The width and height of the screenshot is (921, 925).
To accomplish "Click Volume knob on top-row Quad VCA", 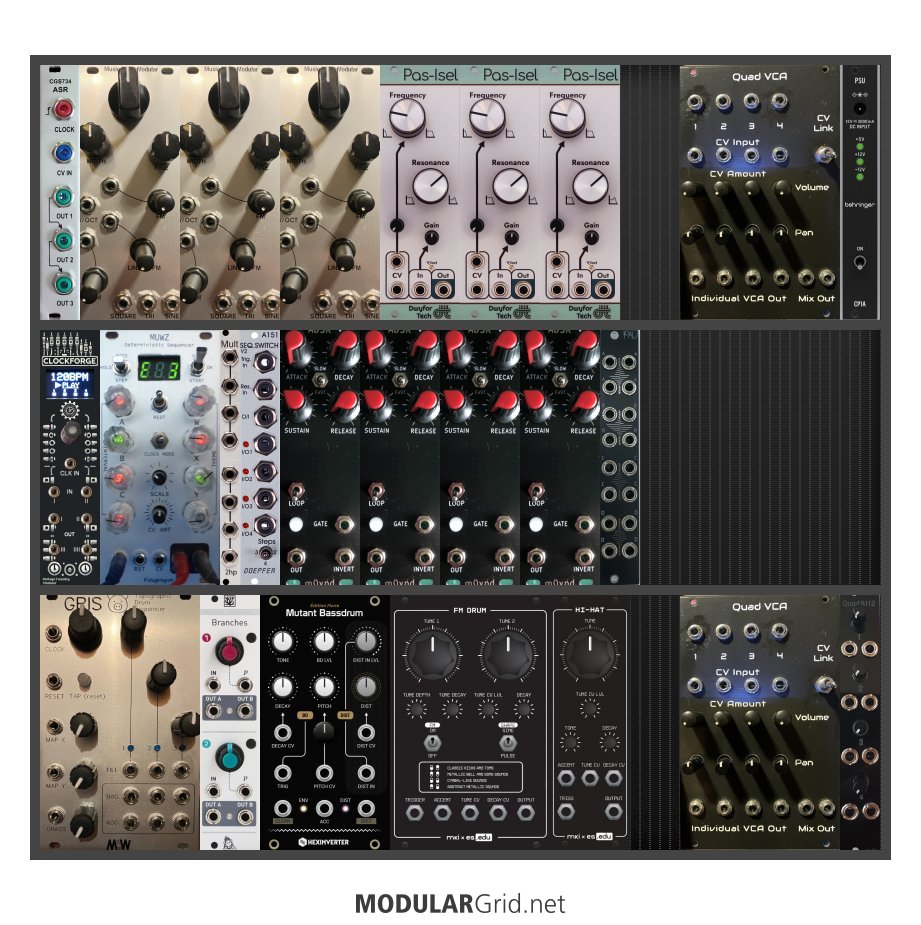I will 782,188.
